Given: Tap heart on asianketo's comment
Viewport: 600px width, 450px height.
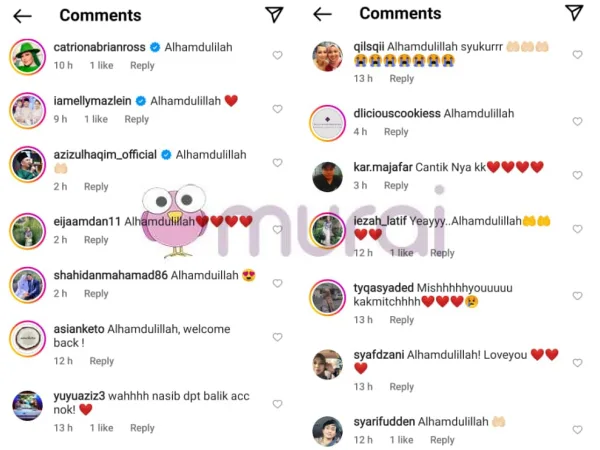Looking at the screenshot, I should [x=277, y=337].
